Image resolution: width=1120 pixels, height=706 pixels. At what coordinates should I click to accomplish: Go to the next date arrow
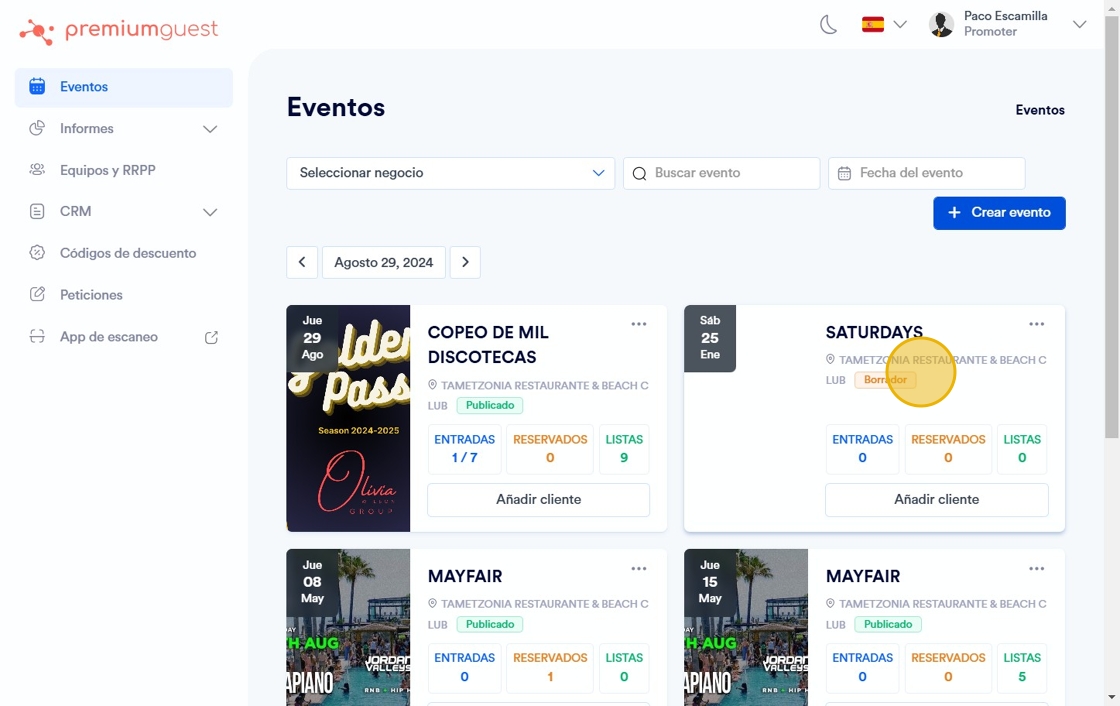coord(465,262)
